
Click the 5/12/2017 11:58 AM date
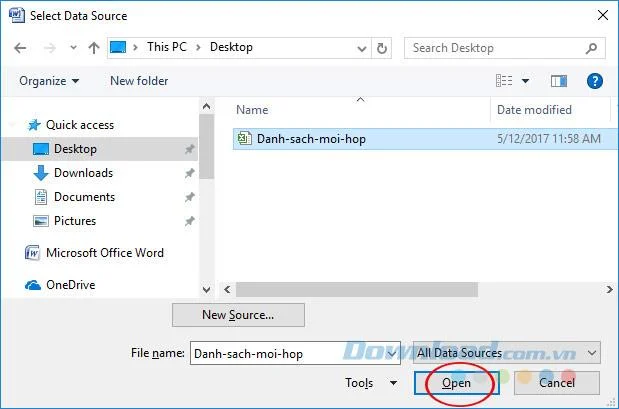tap(549, 139)
